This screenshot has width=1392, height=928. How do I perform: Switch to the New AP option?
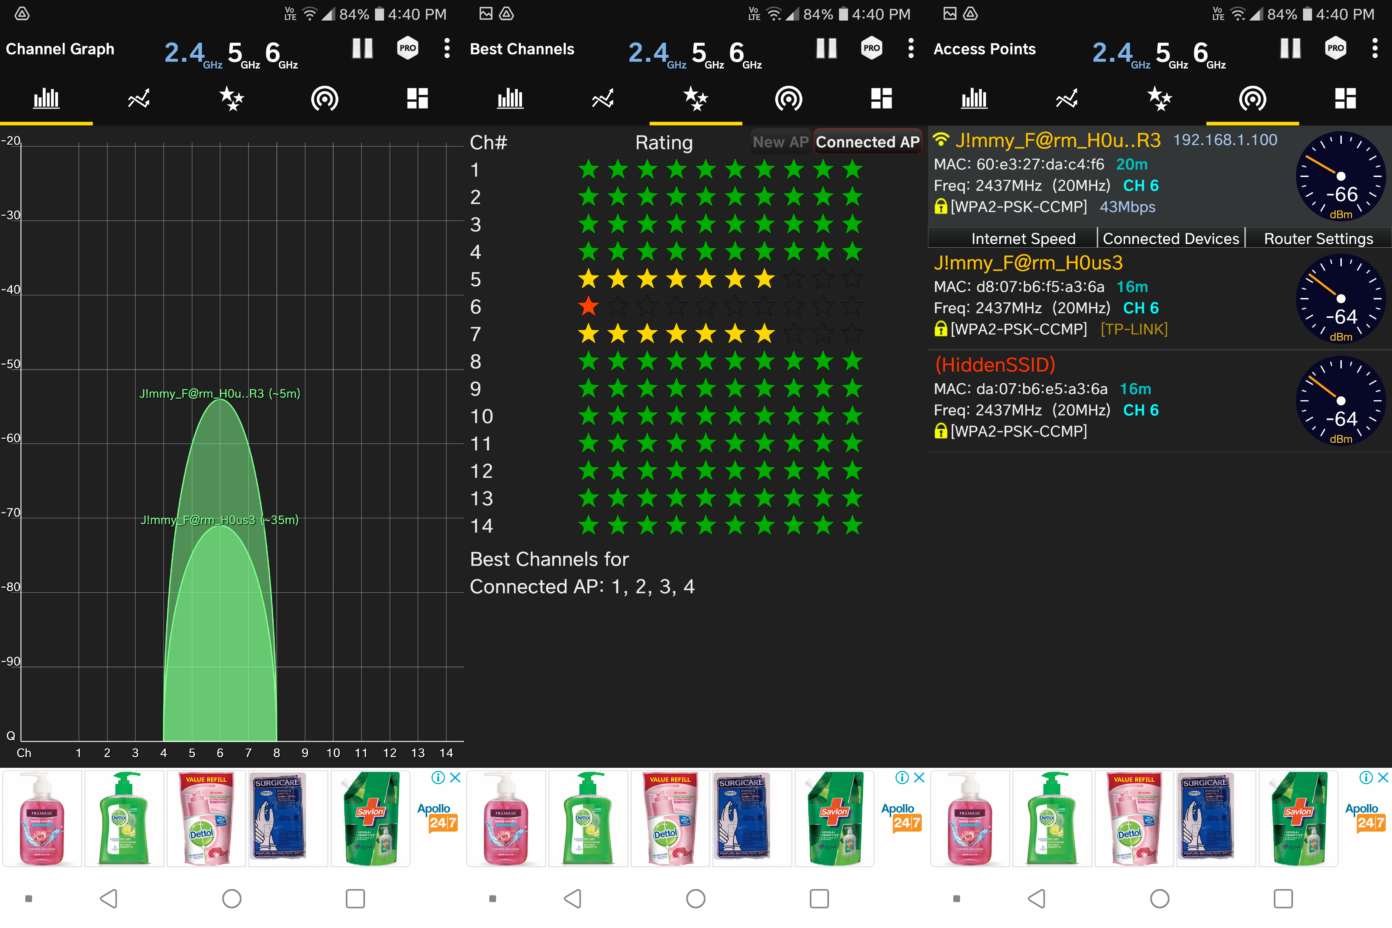[780, 141]
